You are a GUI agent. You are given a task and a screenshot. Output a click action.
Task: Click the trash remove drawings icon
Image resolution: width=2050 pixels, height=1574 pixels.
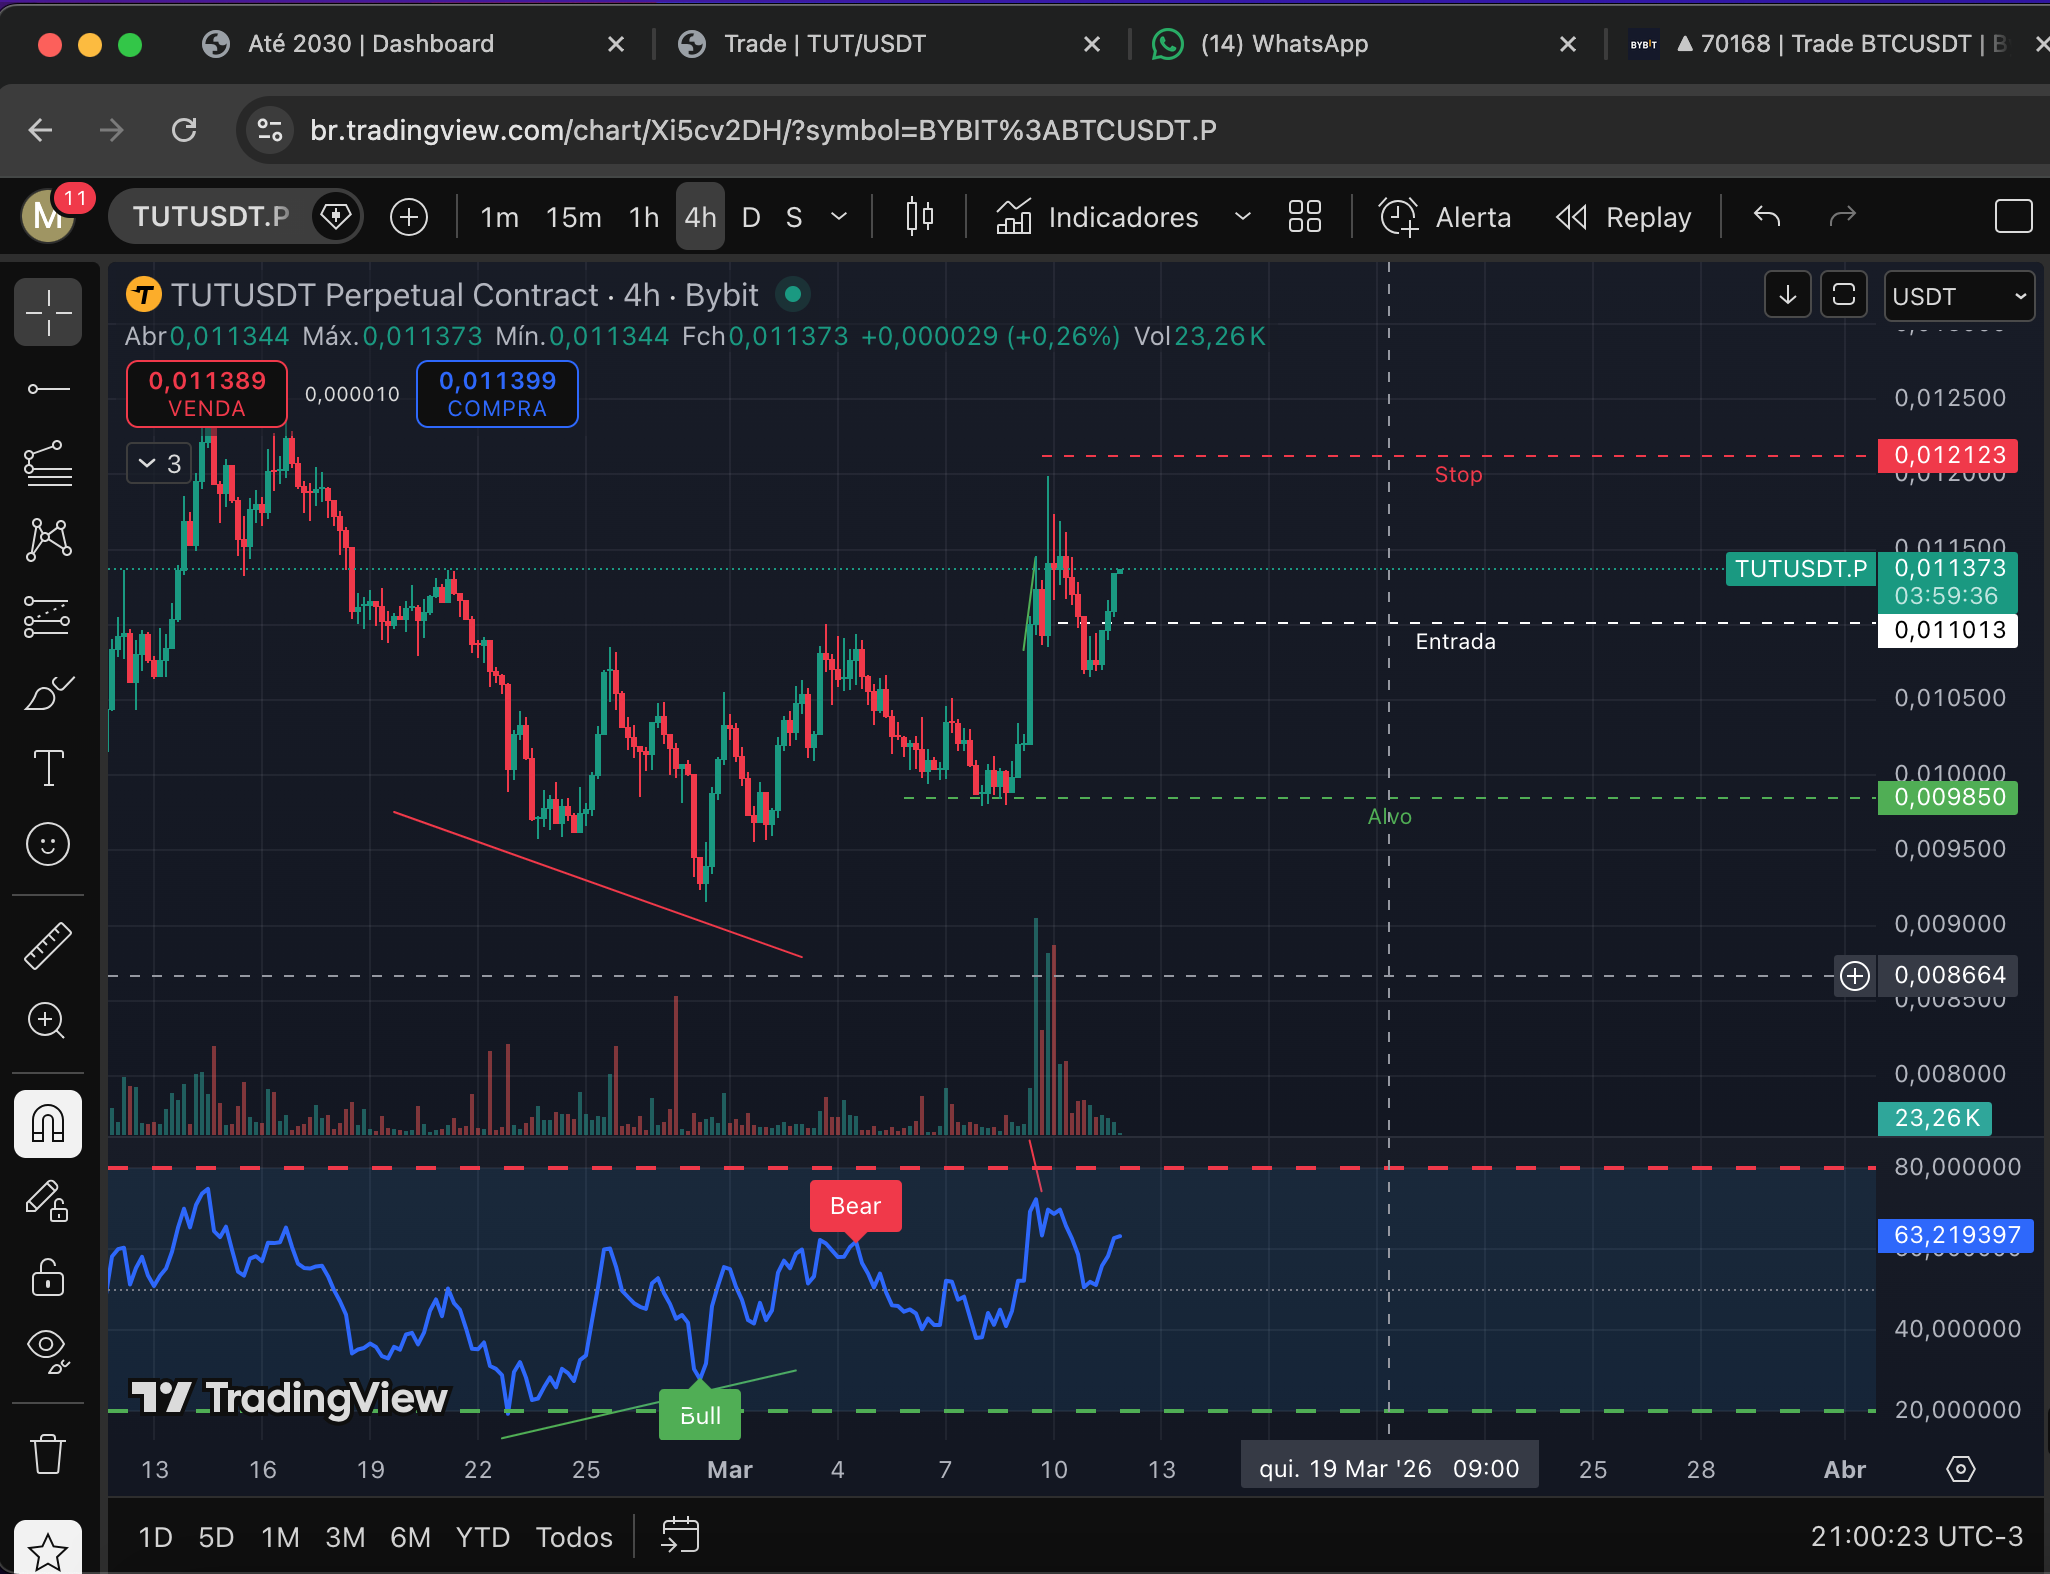(48, 1454)
